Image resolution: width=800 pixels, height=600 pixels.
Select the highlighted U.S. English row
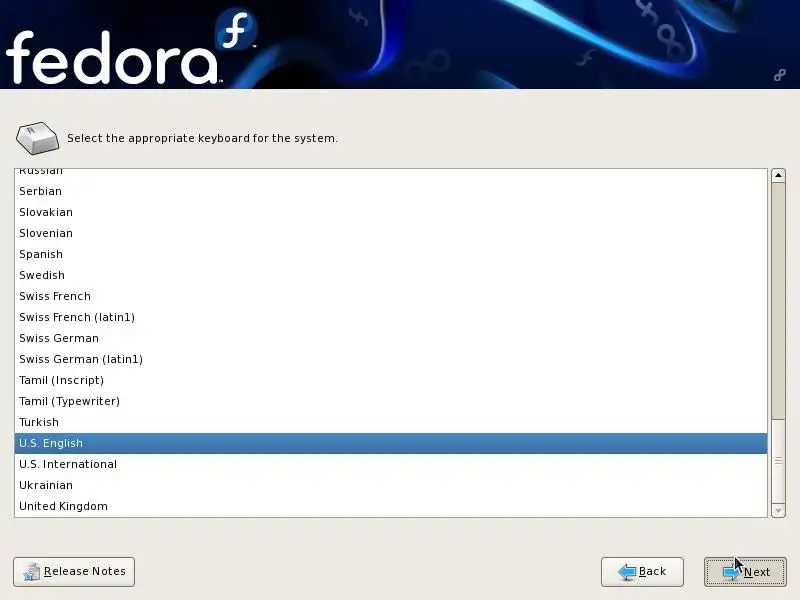391,443
